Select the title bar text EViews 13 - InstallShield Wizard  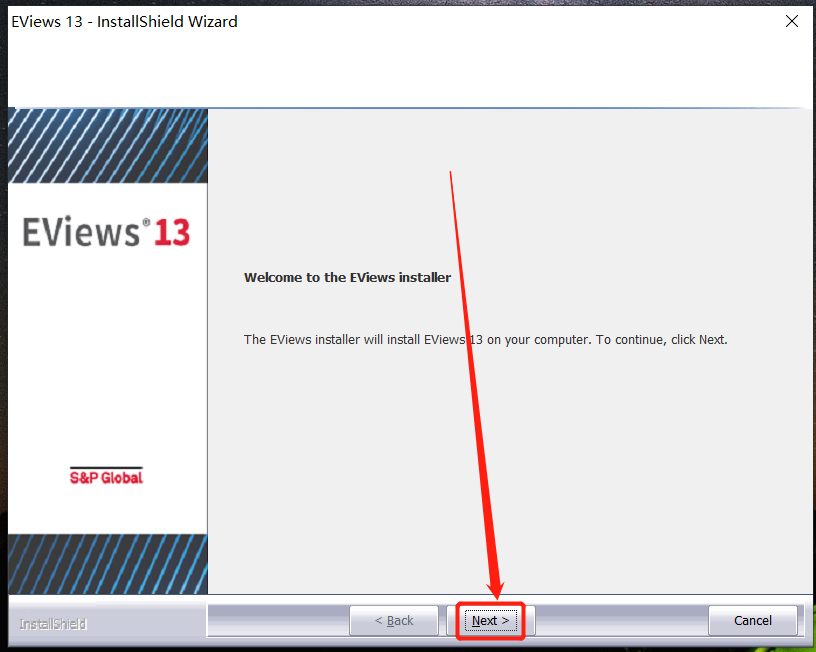pyautogui.click(x=124, y=20)
